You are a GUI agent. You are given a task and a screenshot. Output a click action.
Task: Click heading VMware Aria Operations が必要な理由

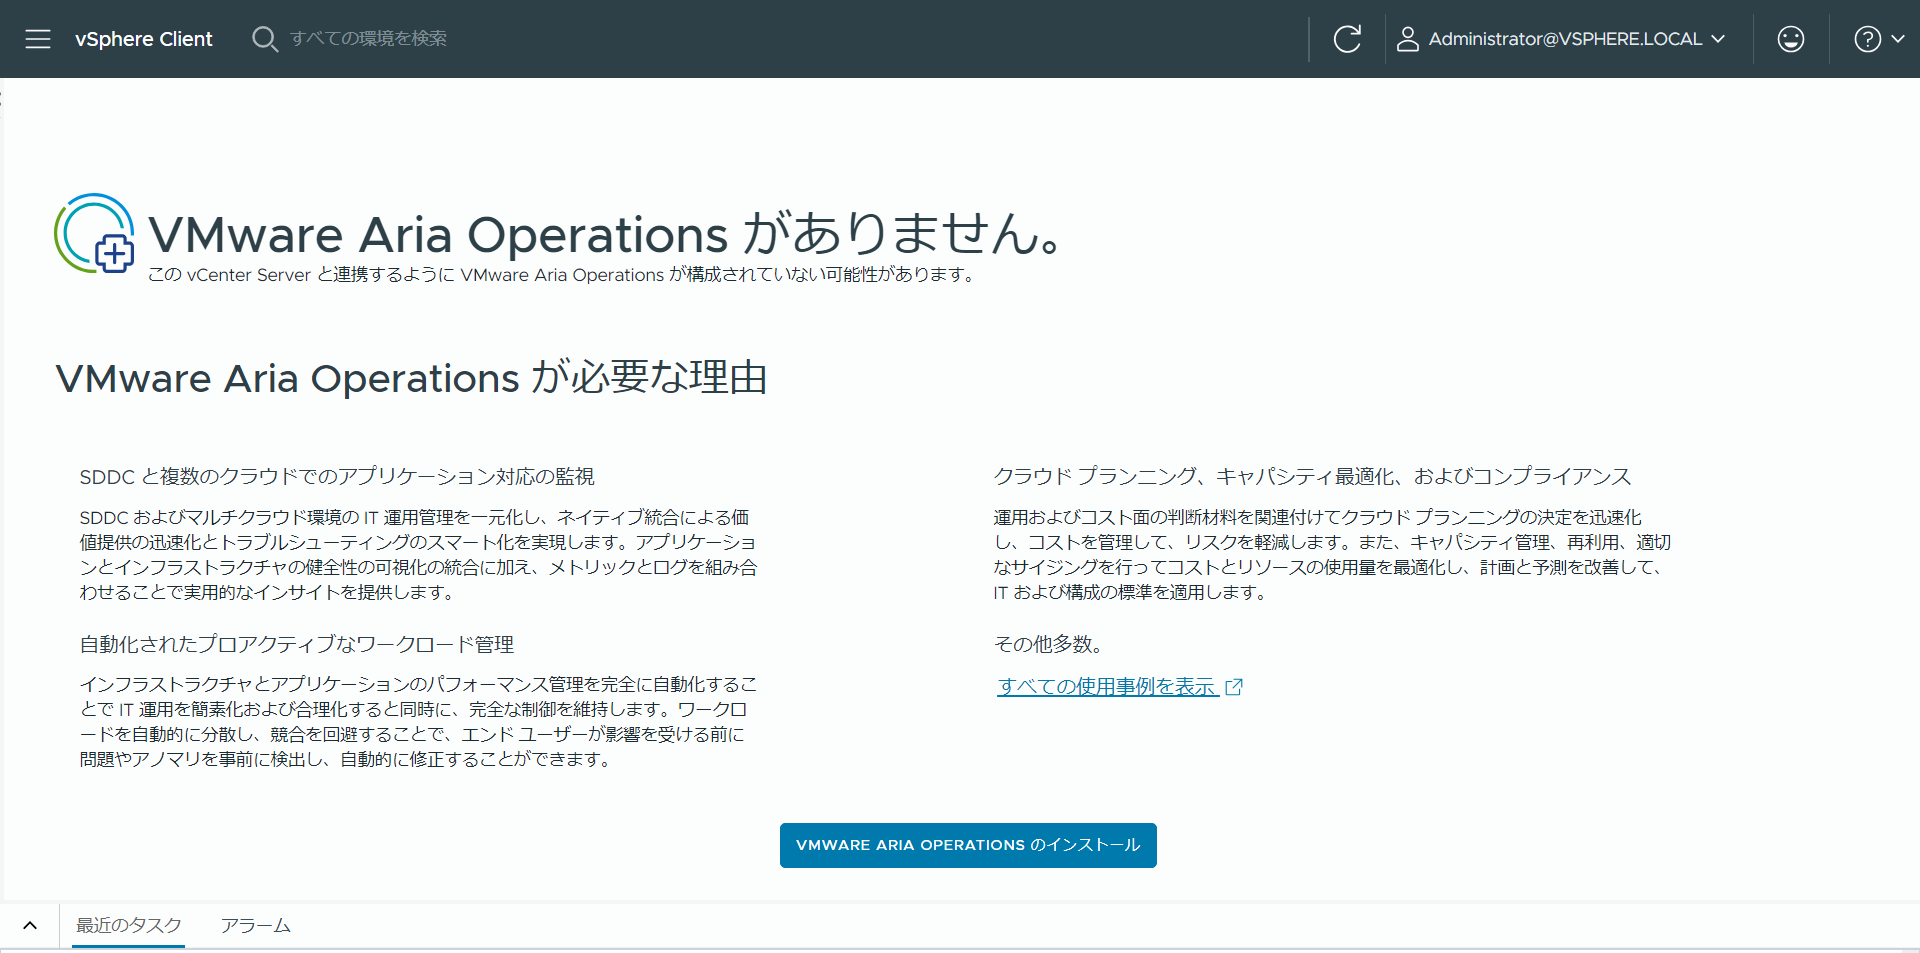pyautogui.click(x=411, y=378)
